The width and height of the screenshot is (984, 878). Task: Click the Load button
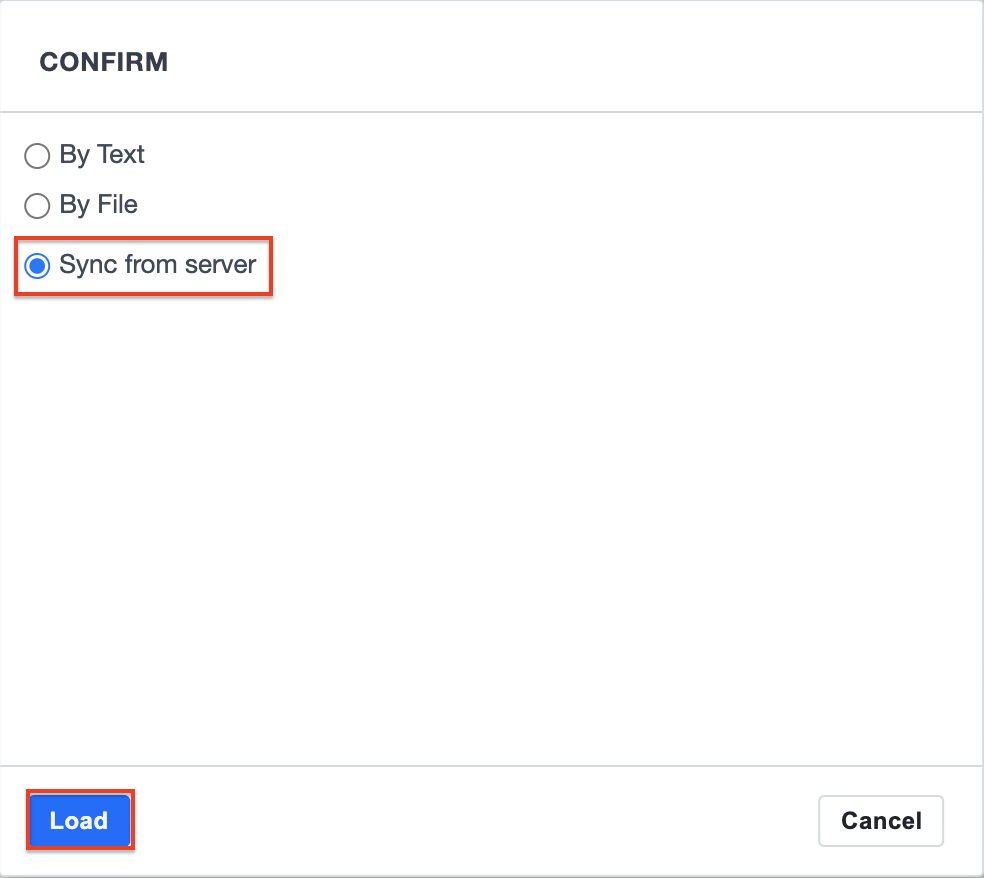pos(80,820)
